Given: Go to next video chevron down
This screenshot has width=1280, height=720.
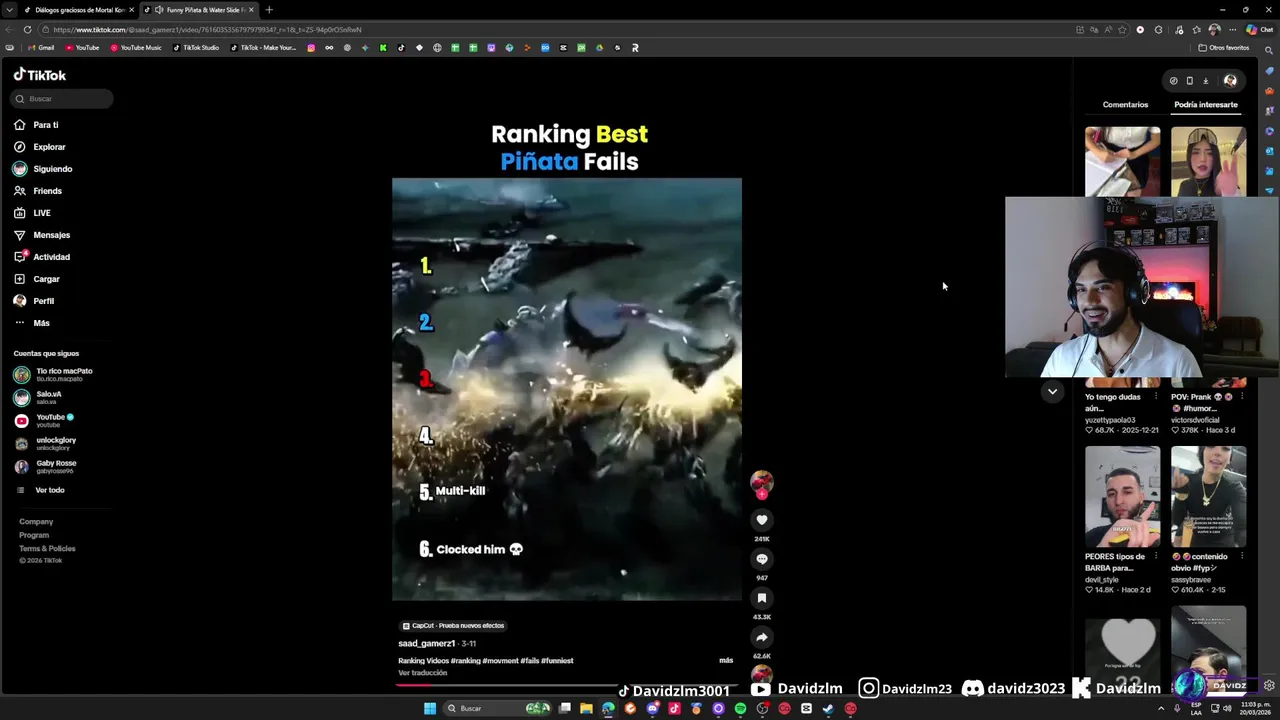Looking at the screenshot, I should click(1052, 392).
